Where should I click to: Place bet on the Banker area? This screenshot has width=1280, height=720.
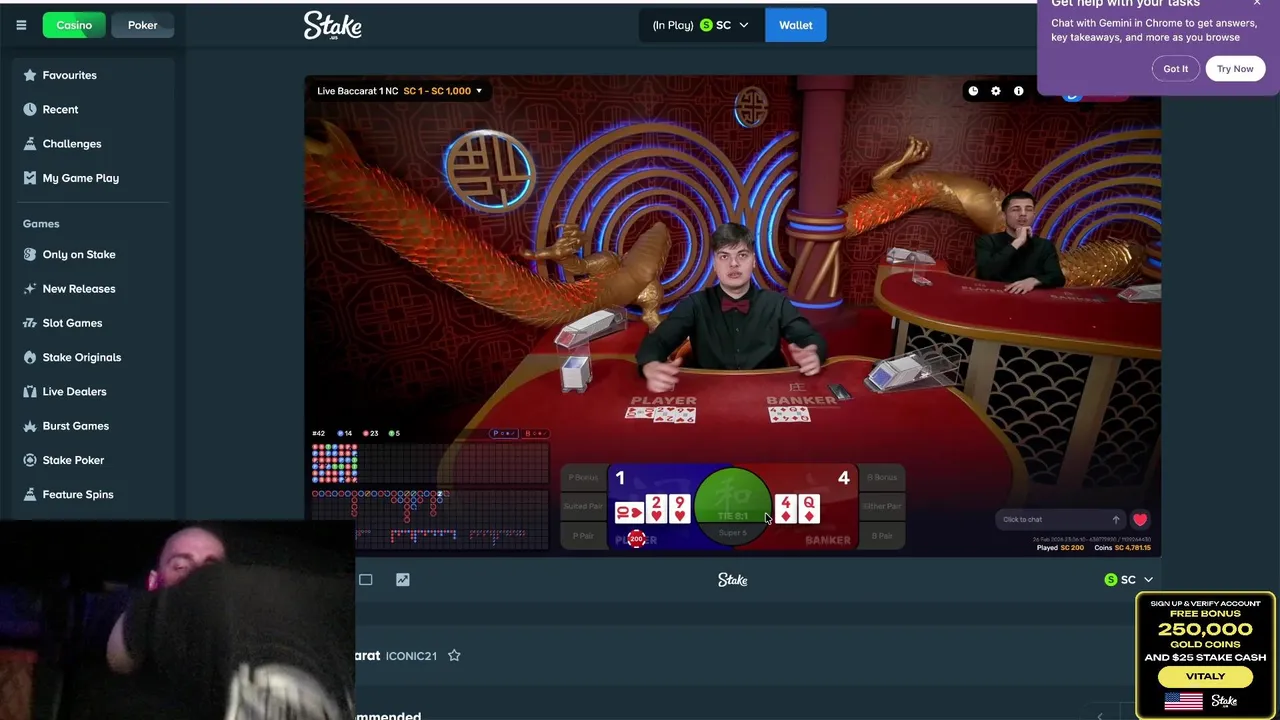tap(815, 507)
